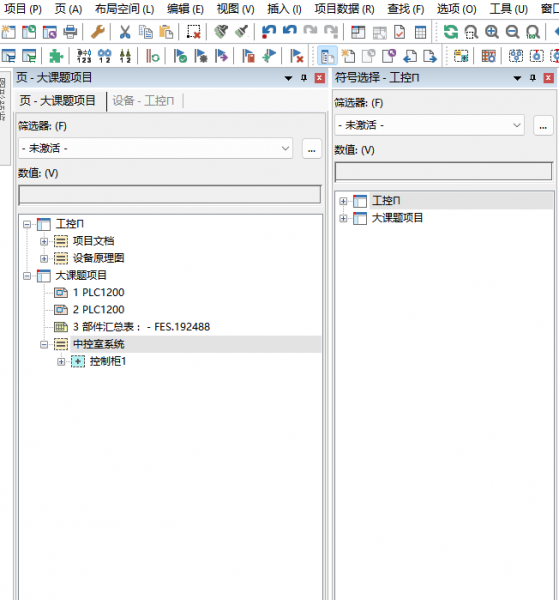The width and height of the screenshot is (559, 600).
Task: Click the 数值 input field in 符号选择 panel
Action: coord(443,171)
